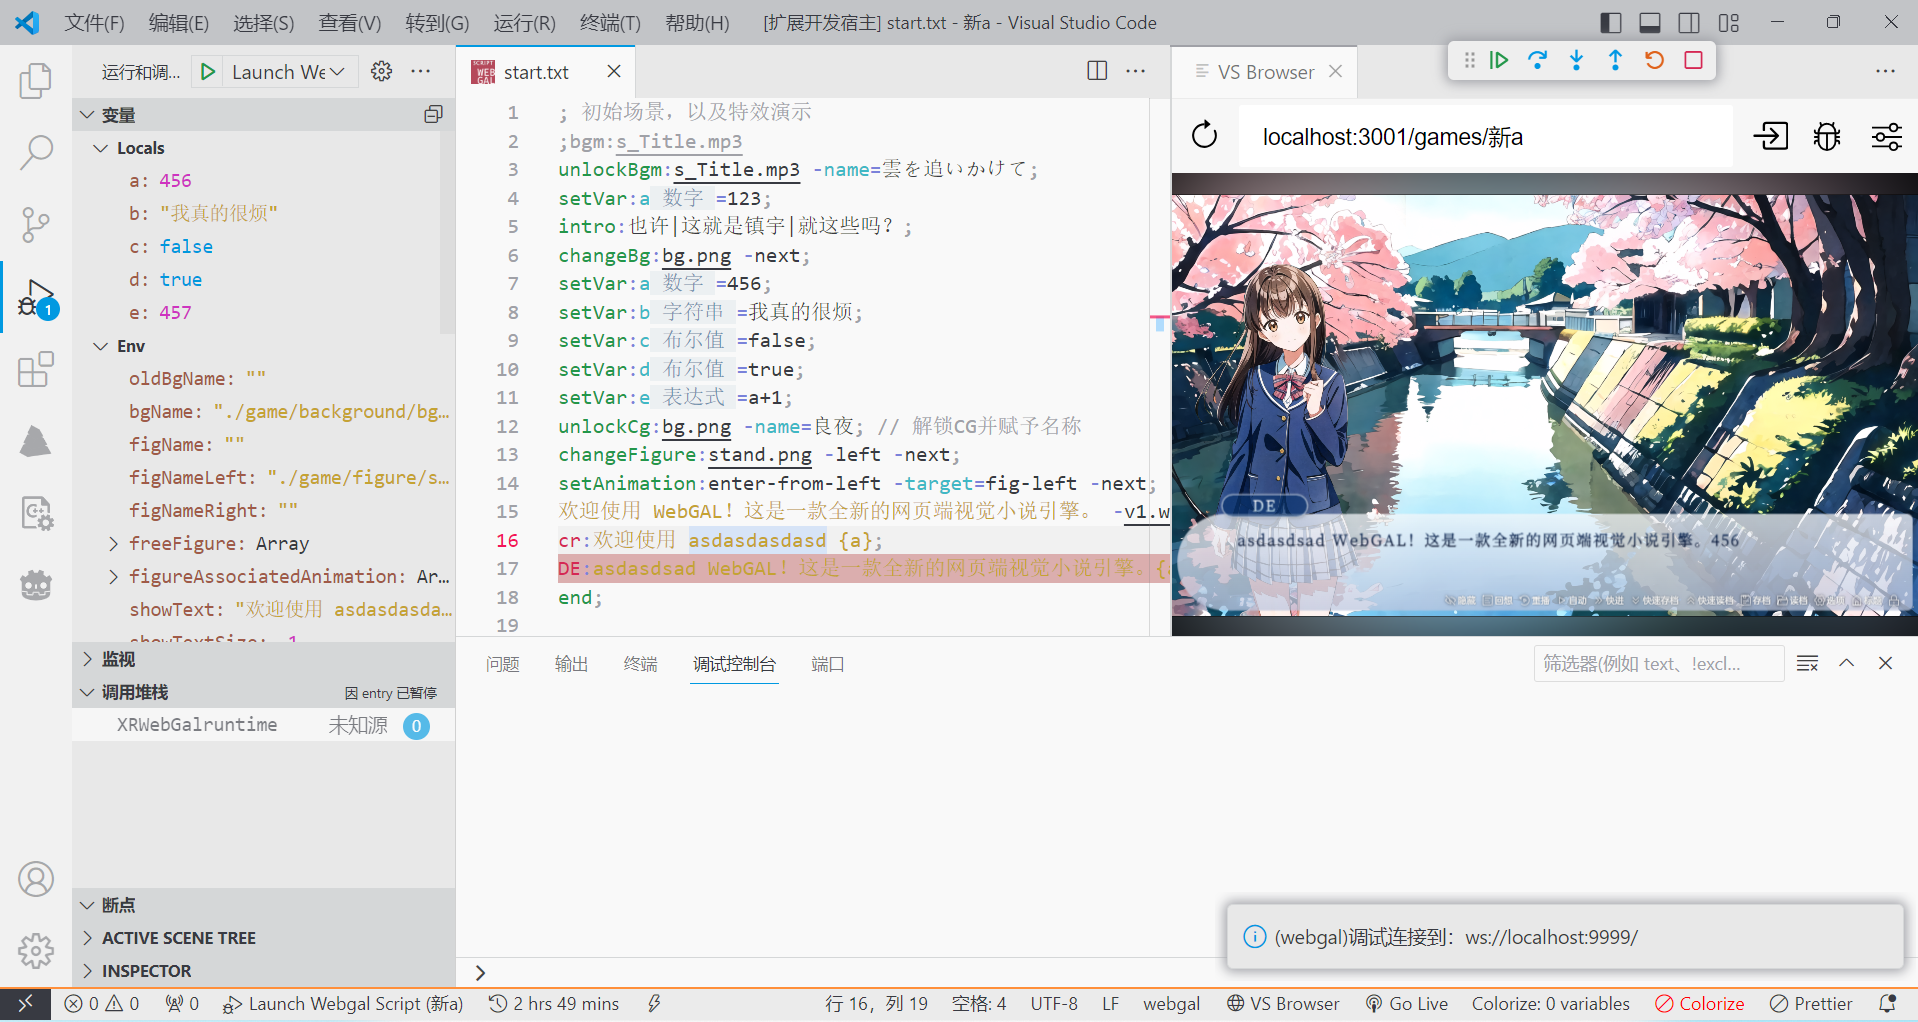The image size is (1918, 1022).
Task: Expand the INSPECTOR section
Action: click(x=87, y=971)
